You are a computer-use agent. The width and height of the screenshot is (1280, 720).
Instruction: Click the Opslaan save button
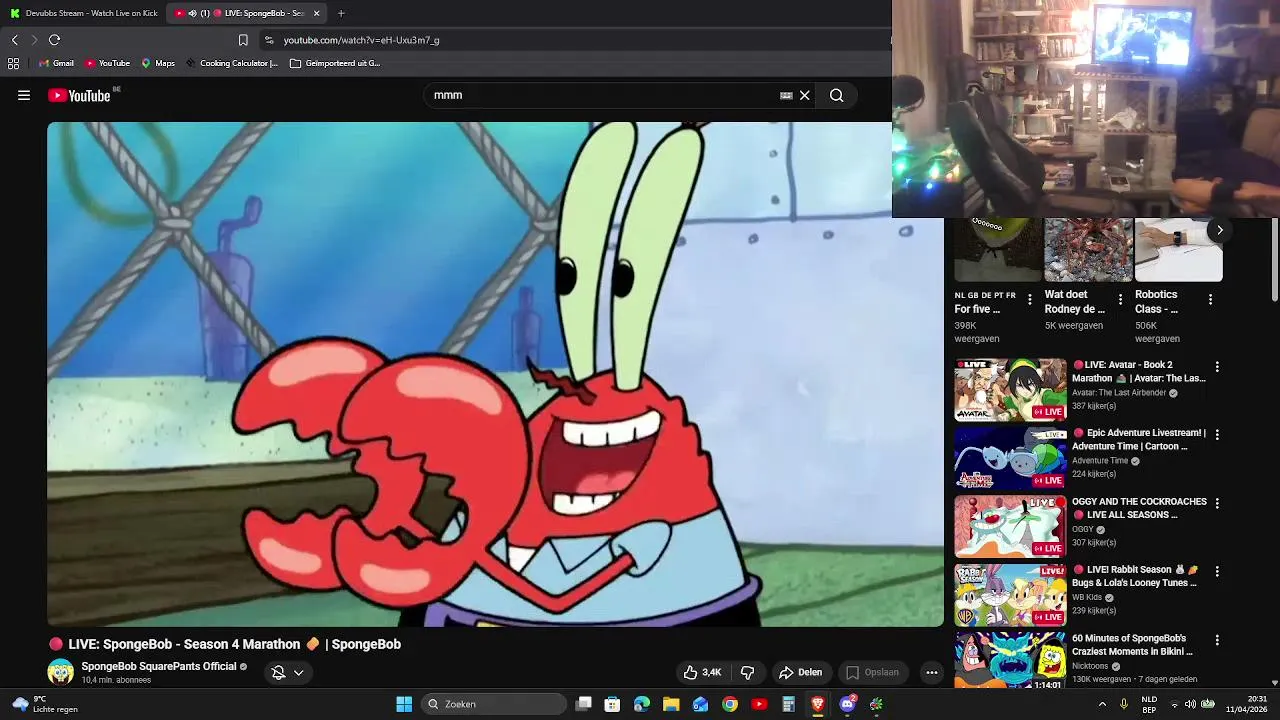pos(872,672)
